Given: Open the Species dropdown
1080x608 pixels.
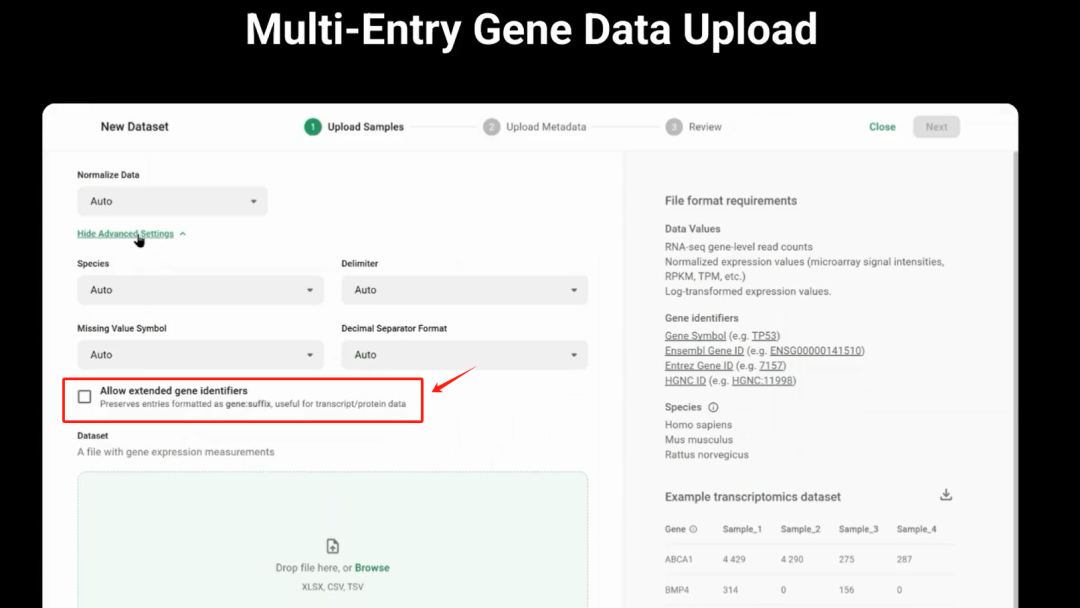Looking at the screenshot, I should (200, 290).
